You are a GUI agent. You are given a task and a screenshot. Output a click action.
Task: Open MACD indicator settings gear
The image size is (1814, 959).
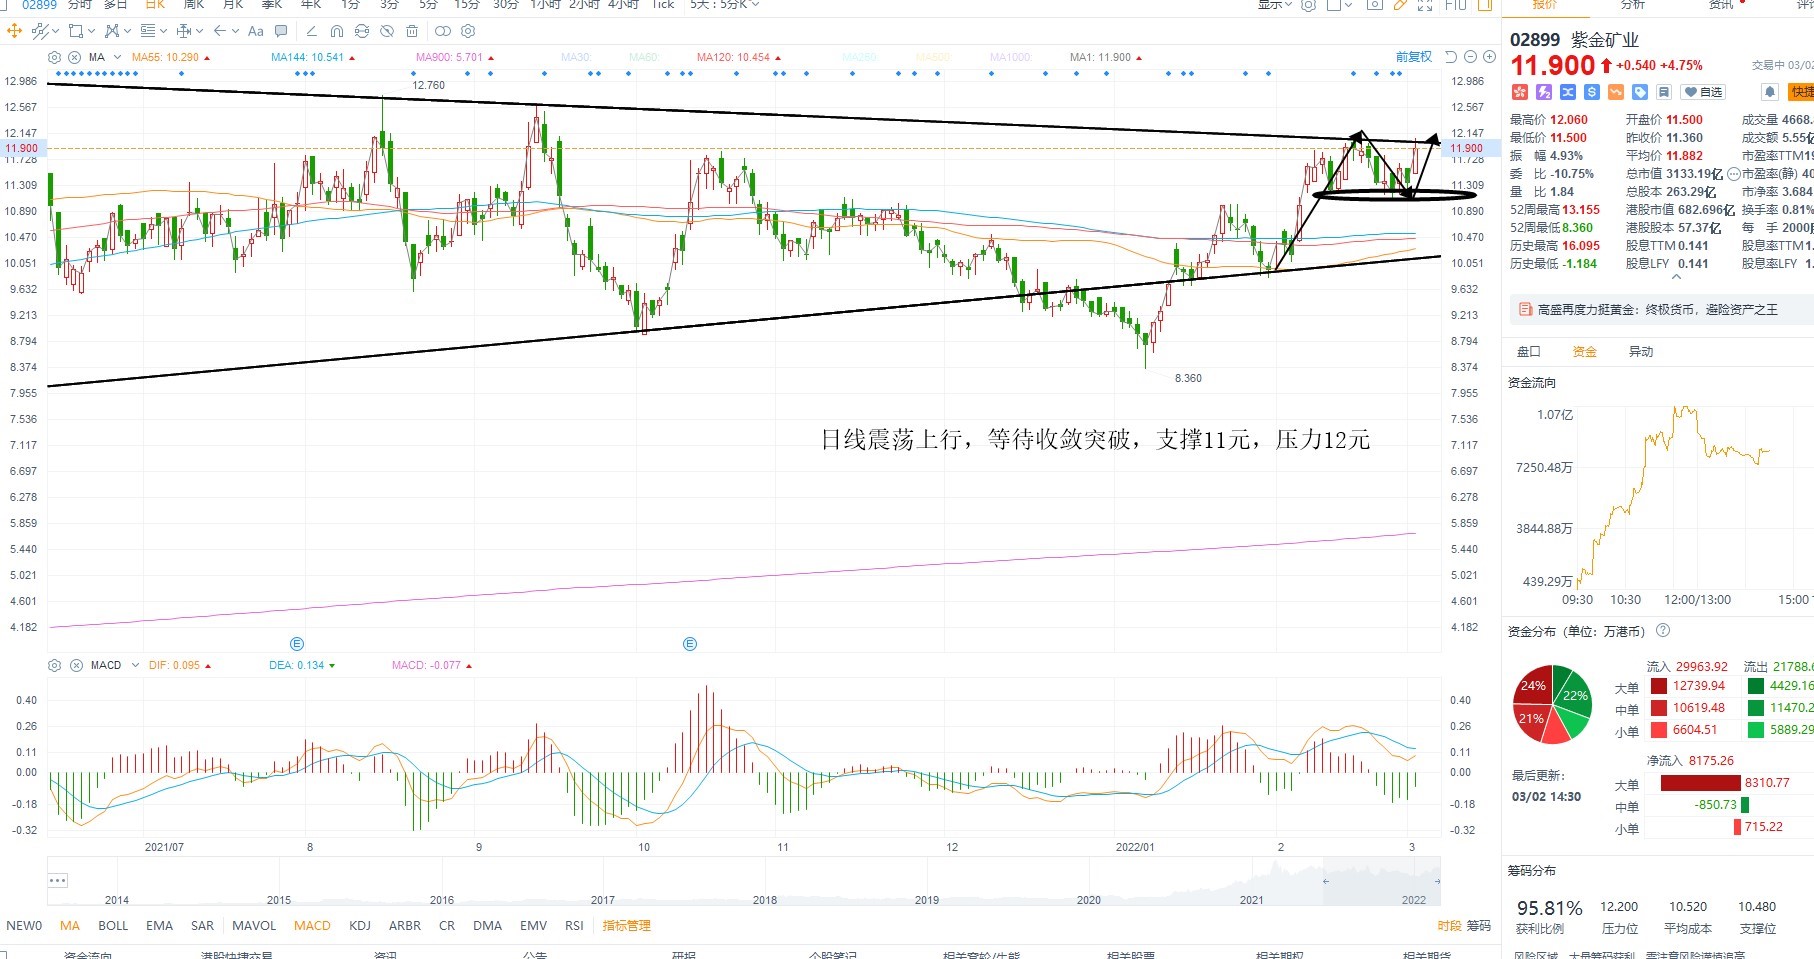(x=54, y=665)
